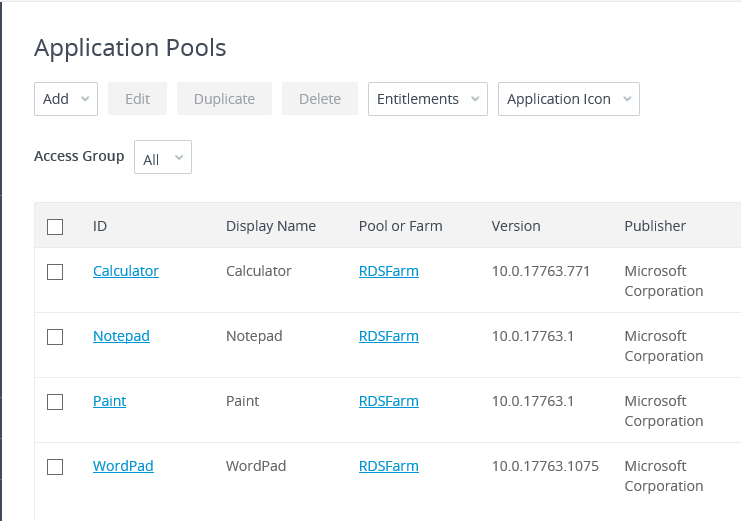Open the Application Icon dropdown

(568, 99)
